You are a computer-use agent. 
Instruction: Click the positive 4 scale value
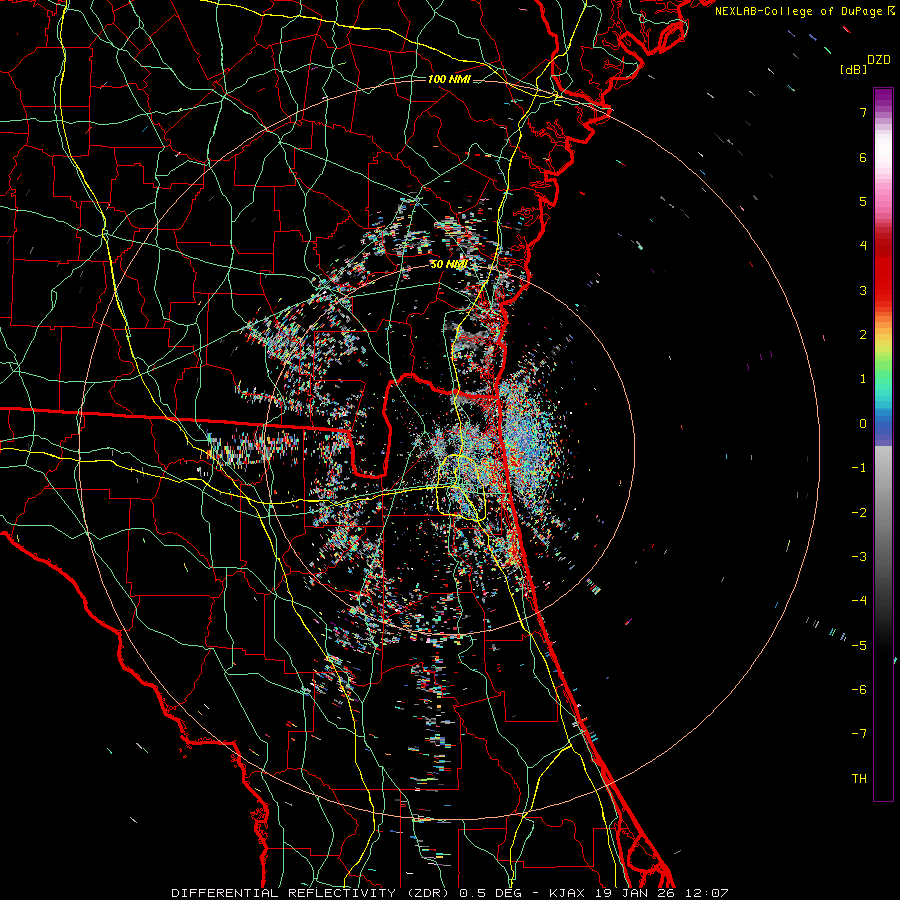[863, 246]
